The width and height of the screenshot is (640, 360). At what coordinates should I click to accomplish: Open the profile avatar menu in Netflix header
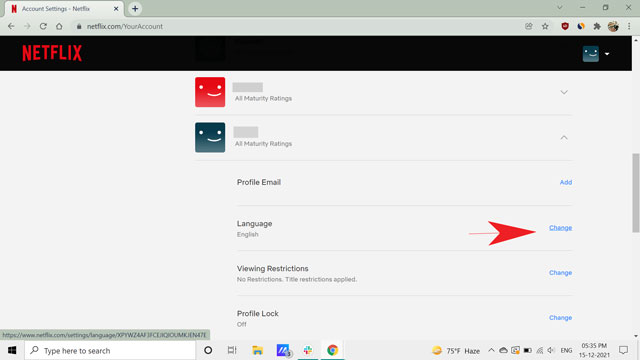(x=590, y=53)
